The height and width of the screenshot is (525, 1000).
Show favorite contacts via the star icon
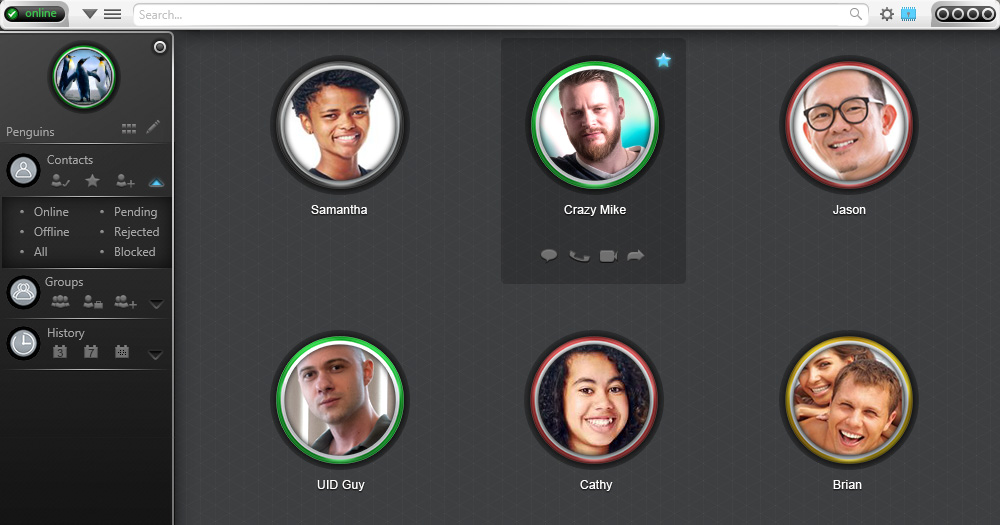pos(92,181)
